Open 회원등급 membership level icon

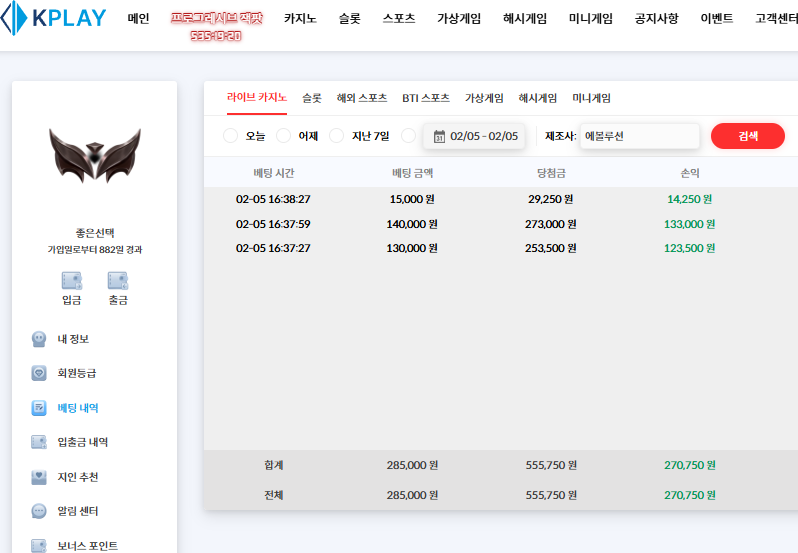click(39, 373)
